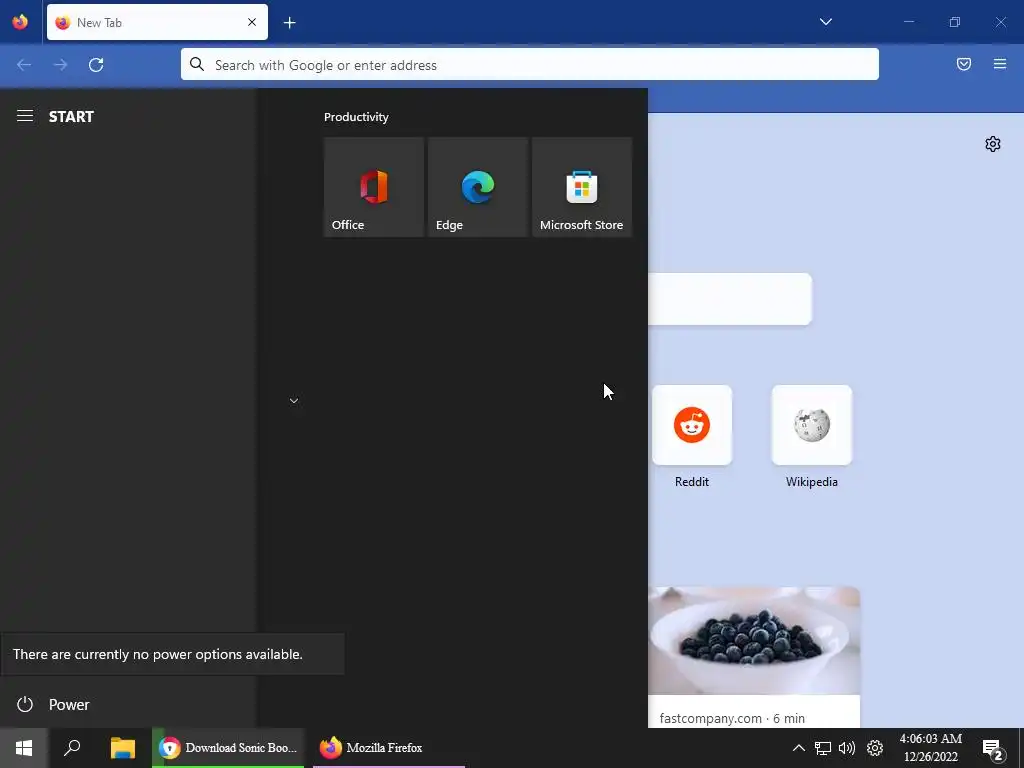
Task: Launch Edge from the Productivity tiles
Action: click(x=477, y=187)
